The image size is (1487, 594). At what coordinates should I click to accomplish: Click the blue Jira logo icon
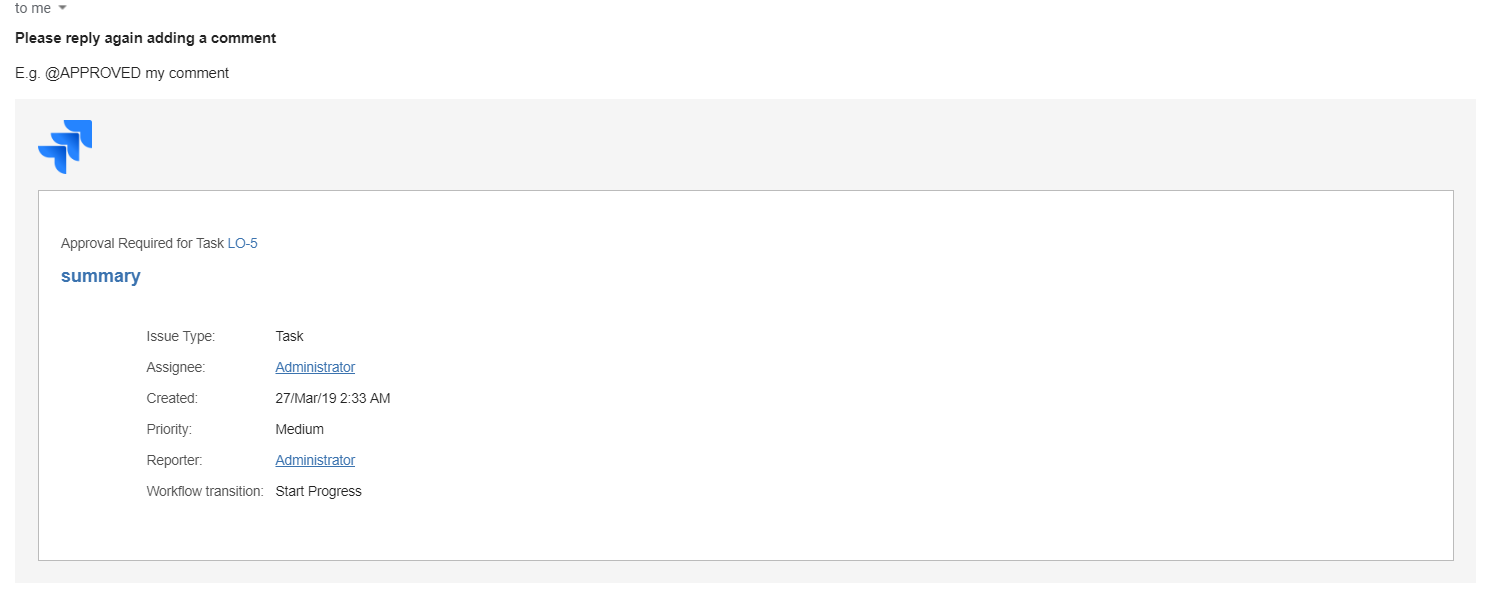point(65,146)
